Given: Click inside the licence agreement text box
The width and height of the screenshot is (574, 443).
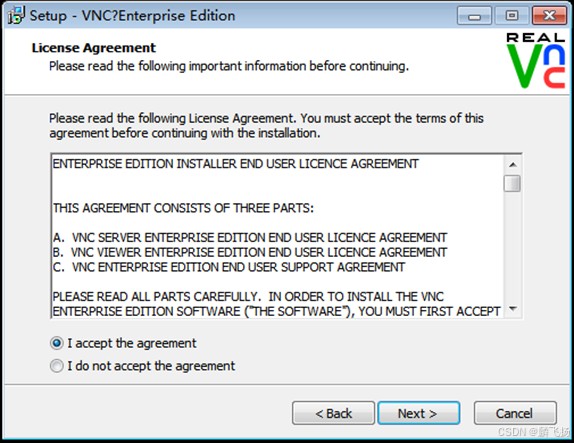Looking at the screenshot, I should [x=277, y=236].
